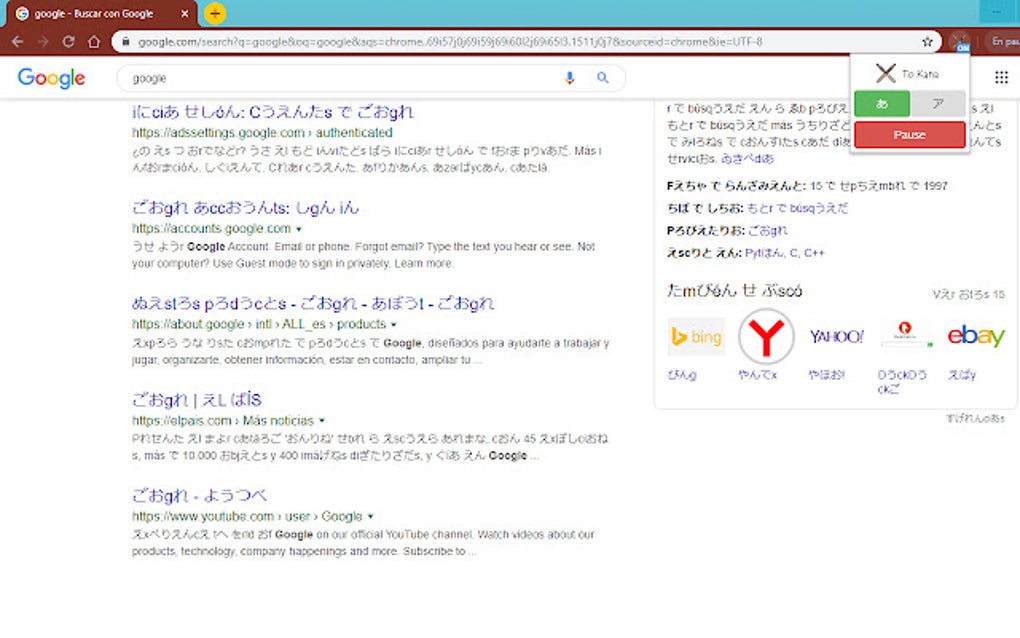The width and height of the screenshot is (1020, 638).
Task: Click the 'V. 15' view more link
Action: click(x=969, y=295)
